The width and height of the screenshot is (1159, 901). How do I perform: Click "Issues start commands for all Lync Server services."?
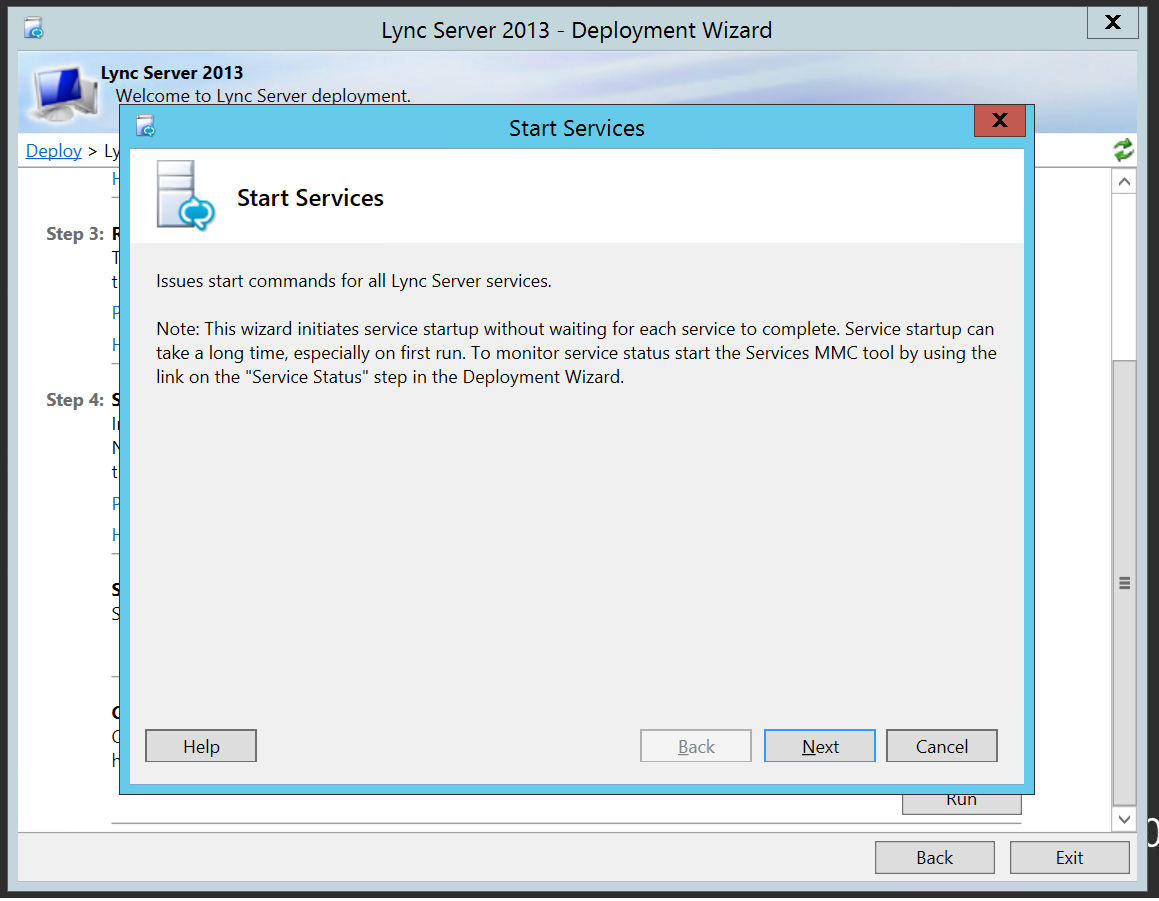coord(354,281)
